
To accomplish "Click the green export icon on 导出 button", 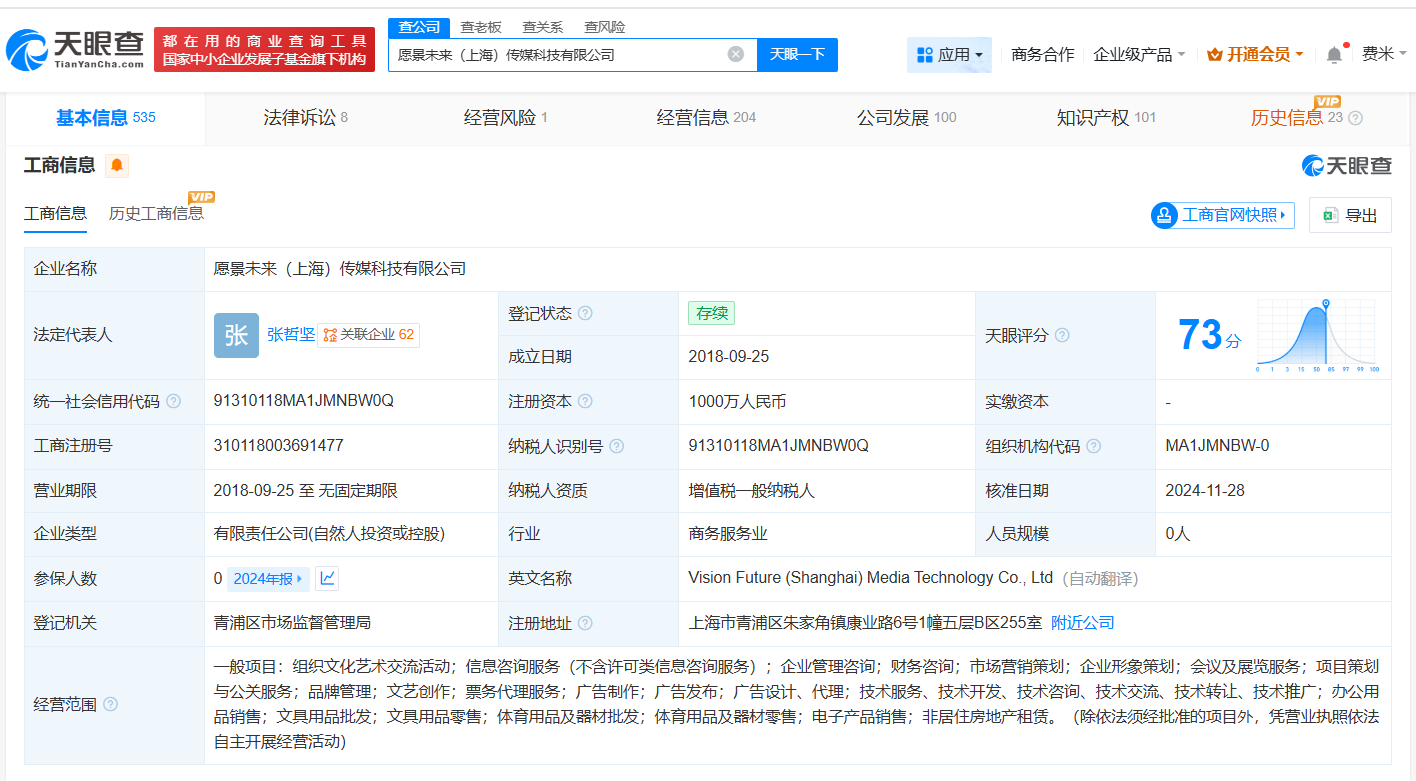I will (1330, 215).
